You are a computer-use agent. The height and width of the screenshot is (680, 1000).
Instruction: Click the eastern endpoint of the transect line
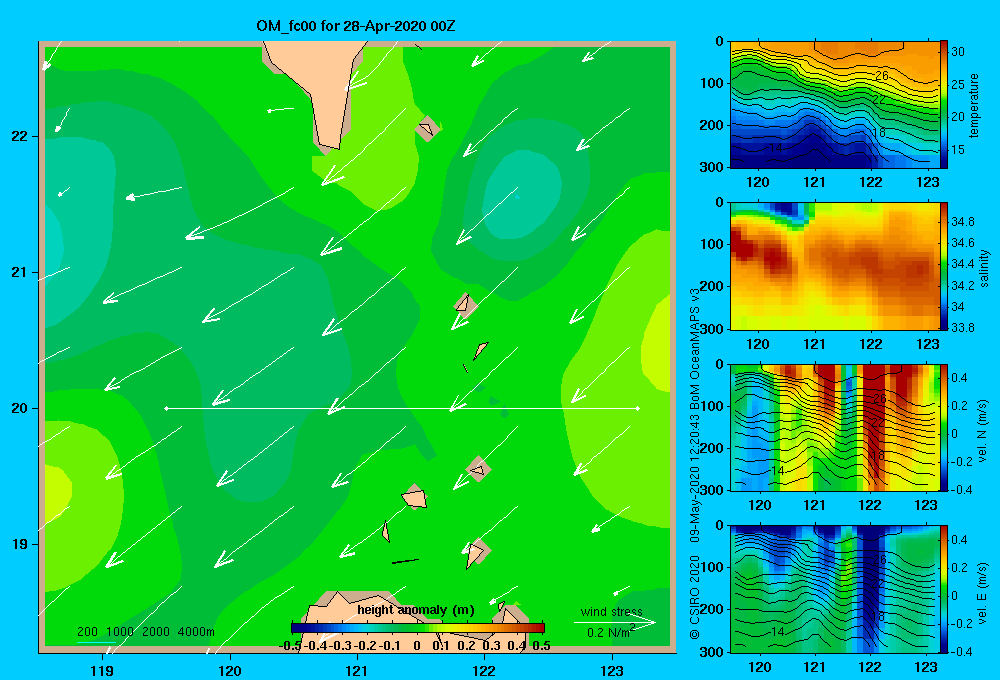tap(638, 408)
